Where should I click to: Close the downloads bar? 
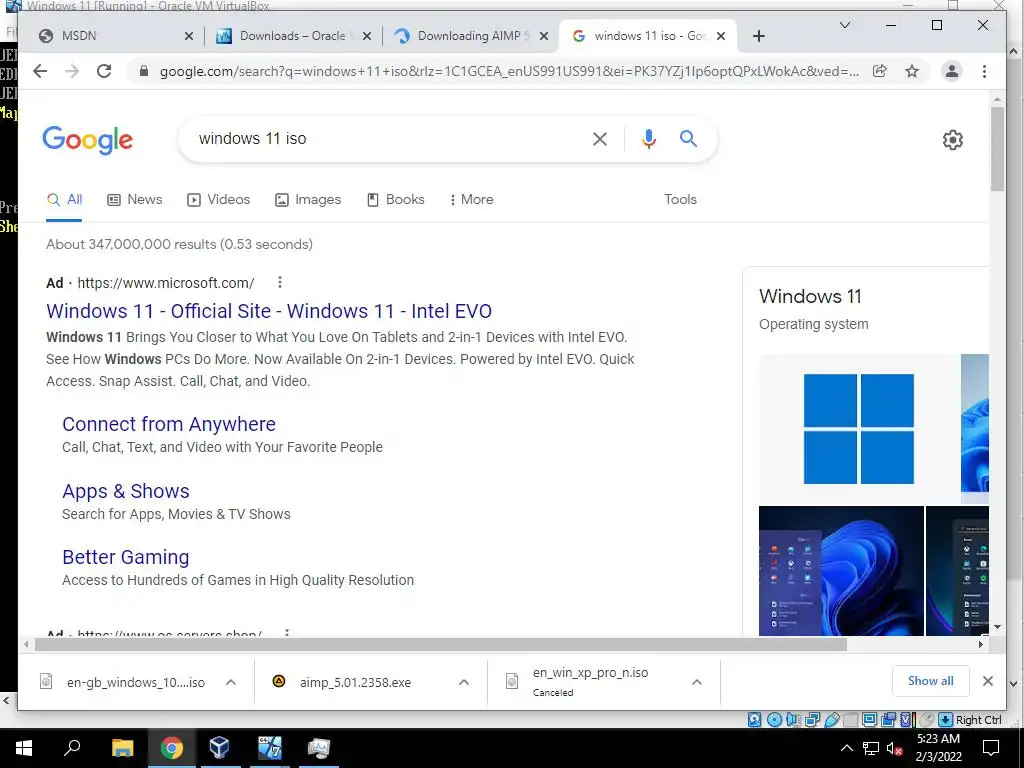987,681
